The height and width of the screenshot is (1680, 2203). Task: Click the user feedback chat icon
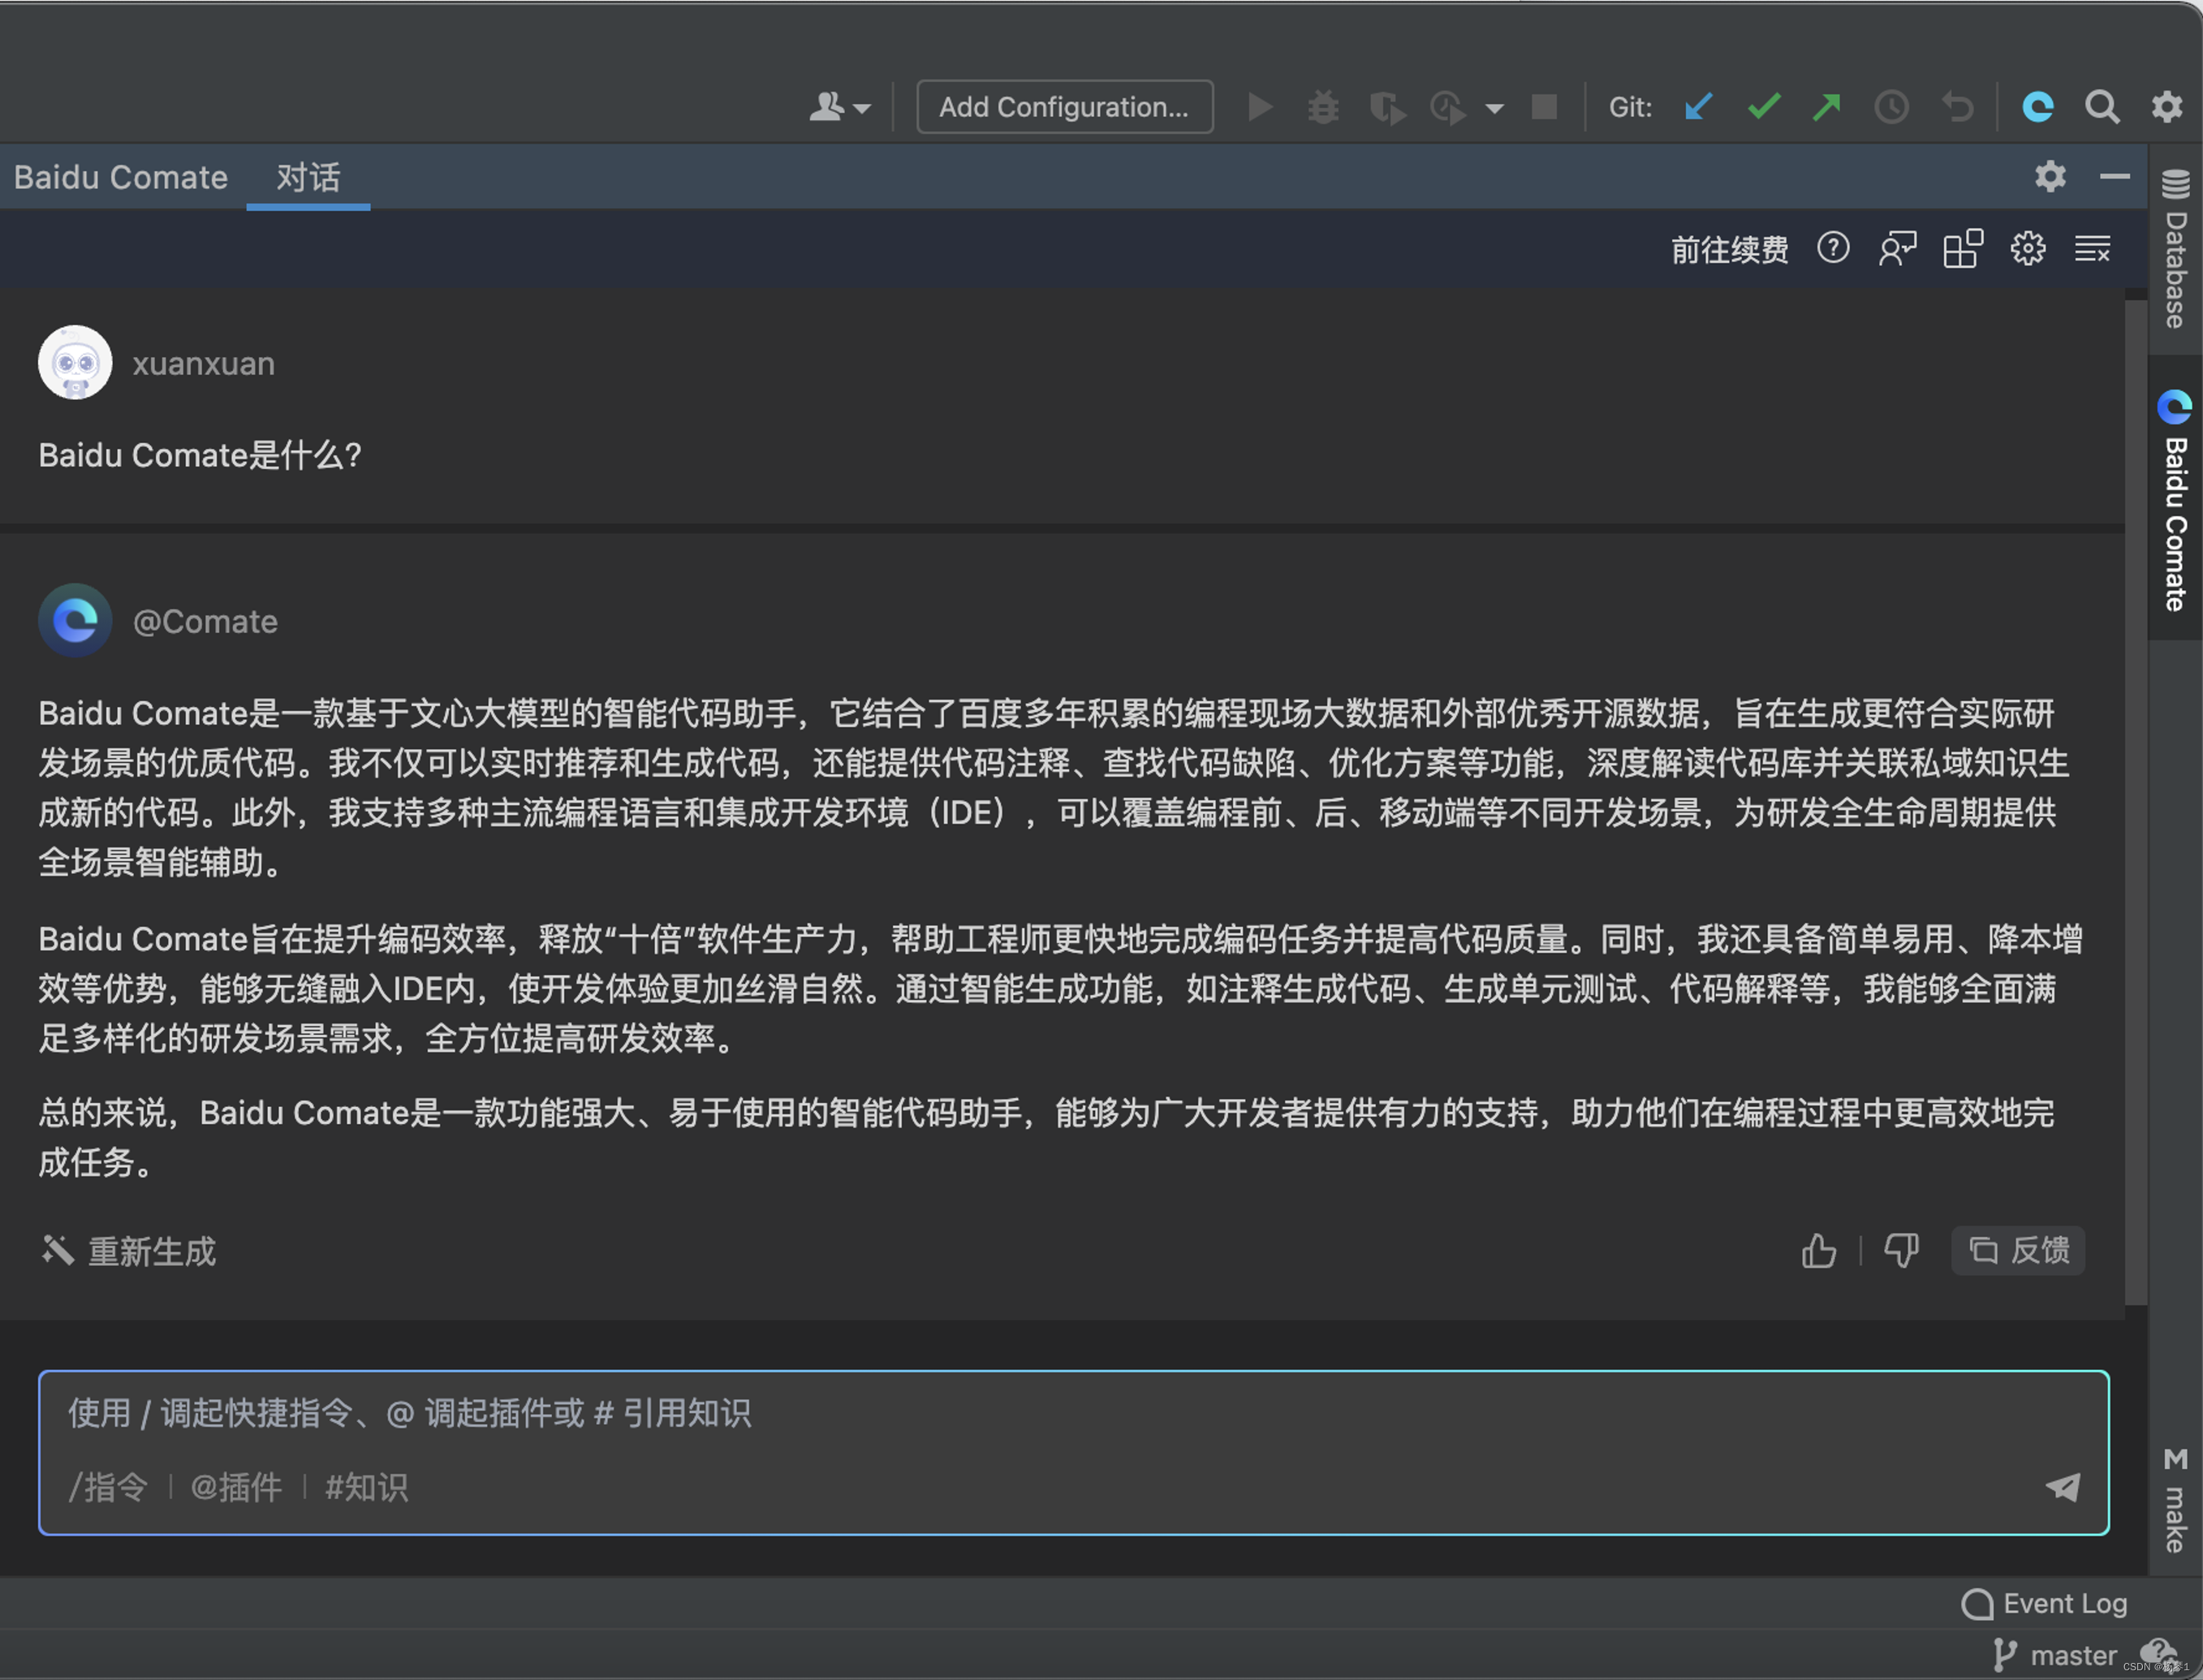pyautogui.click(x=1897, y=249)
